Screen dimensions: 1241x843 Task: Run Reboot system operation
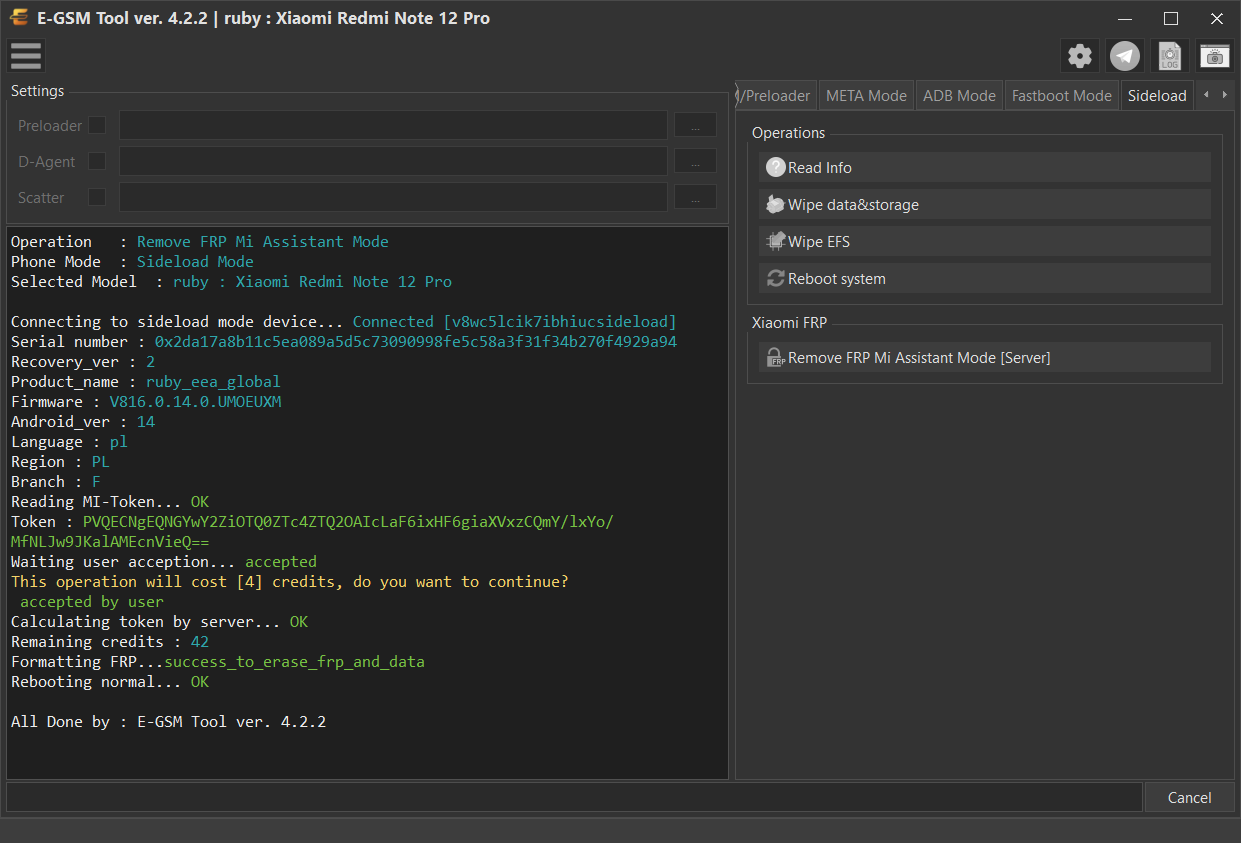pyautogui.click(x=984, y=279)
